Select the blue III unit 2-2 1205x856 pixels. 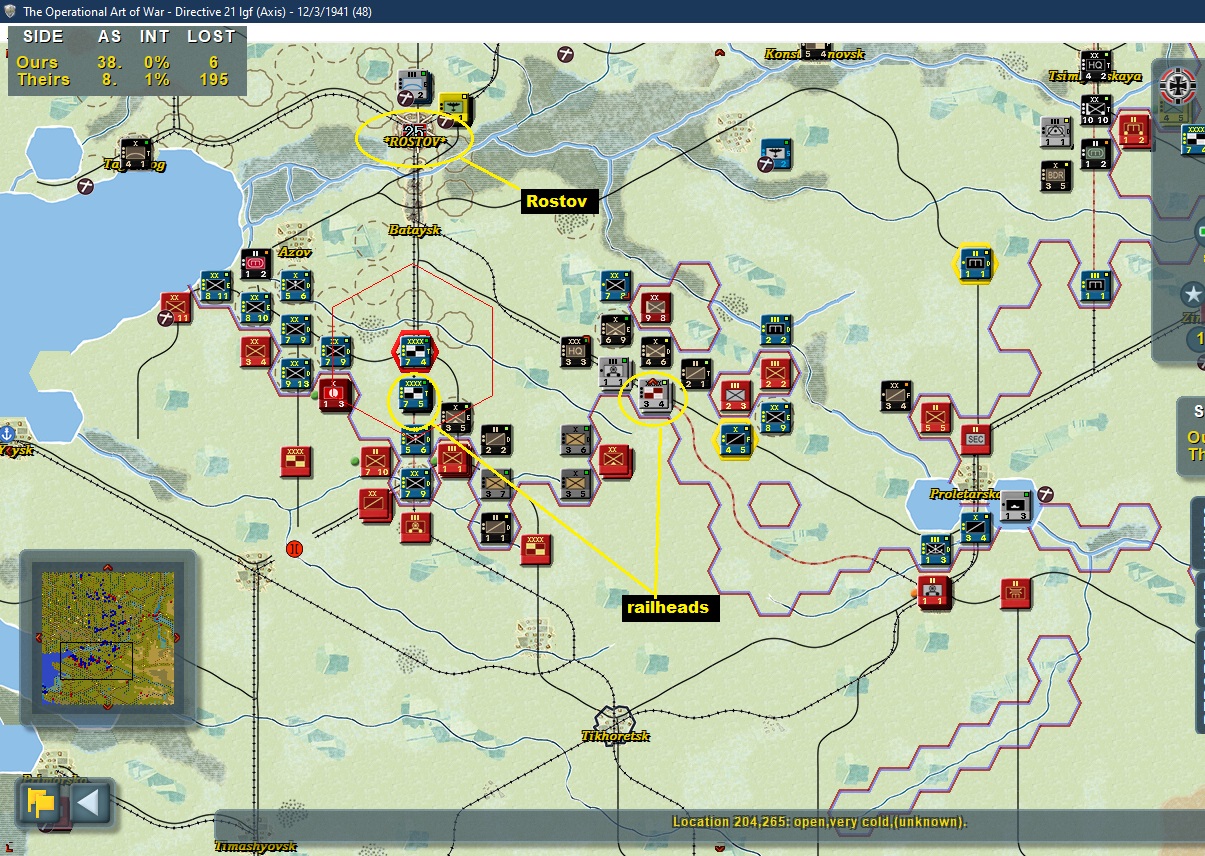click(x=775, y=330)
